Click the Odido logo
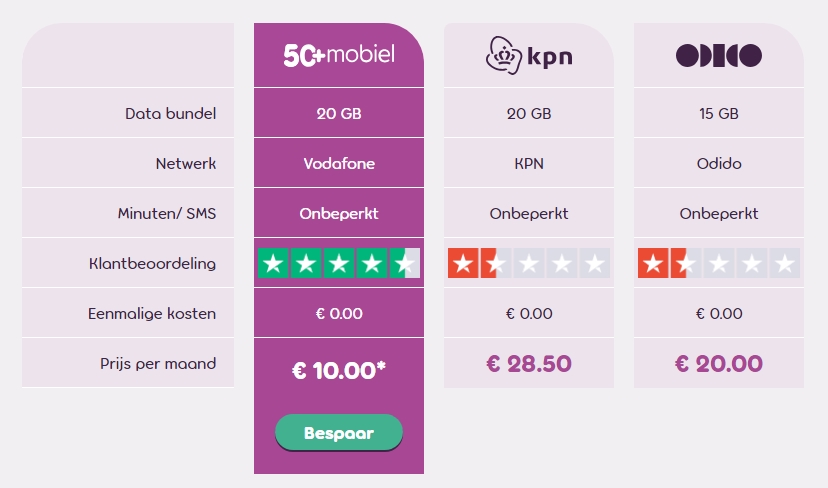Screen dimensions: 828x488 click(719, 55)
